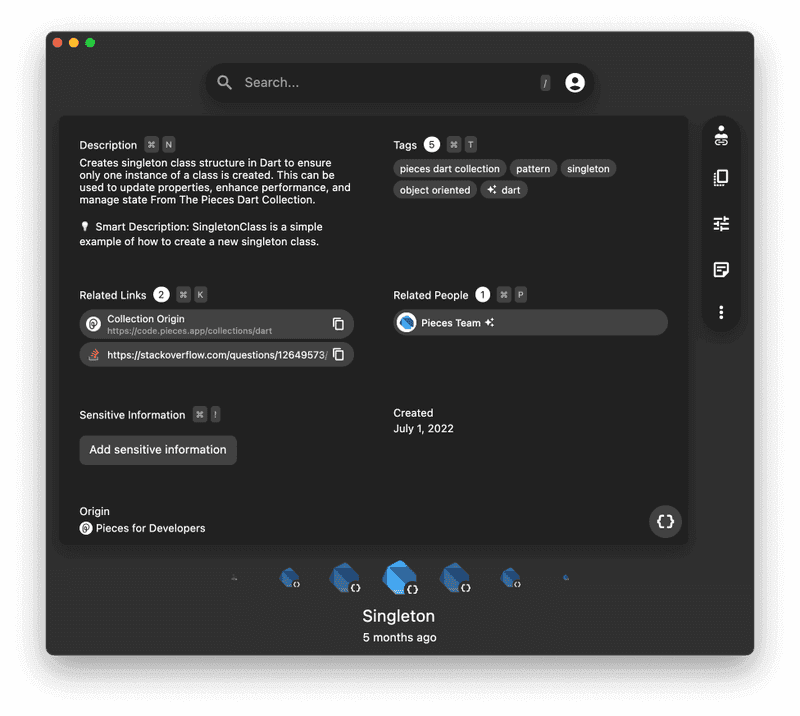Click the stackoverflow logo icon
The height and width of the screenshot is (716, 800).
tap(93, 354)
